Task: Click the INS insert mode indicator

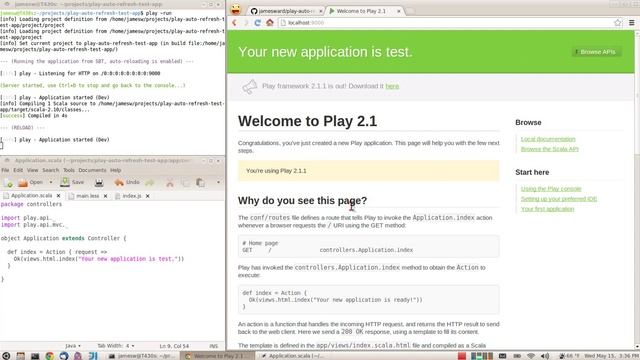Action: [x=213, y=346]
